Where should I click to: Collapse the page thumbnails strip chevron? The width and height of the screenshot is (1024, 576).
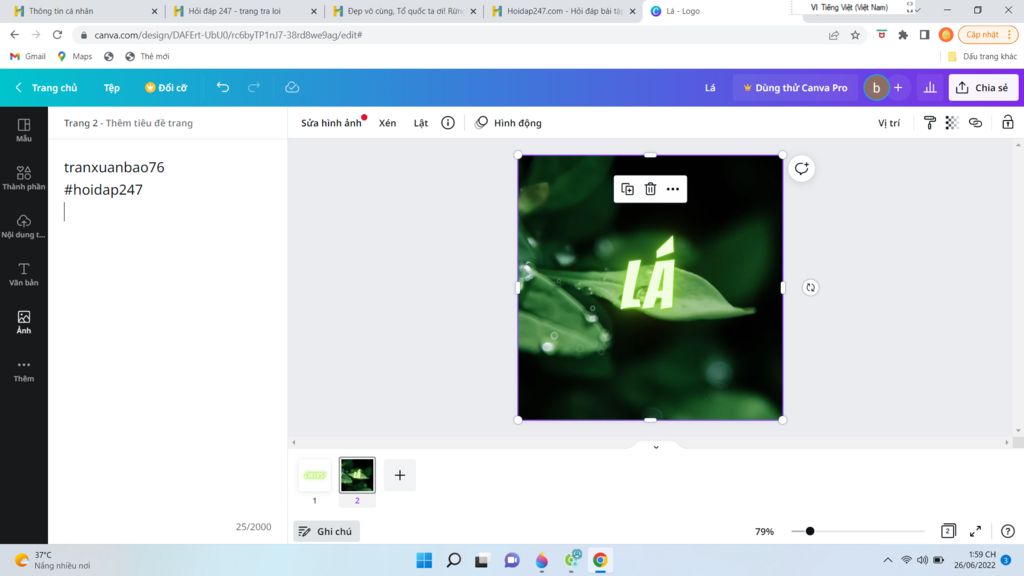click(x=656, y=447)
